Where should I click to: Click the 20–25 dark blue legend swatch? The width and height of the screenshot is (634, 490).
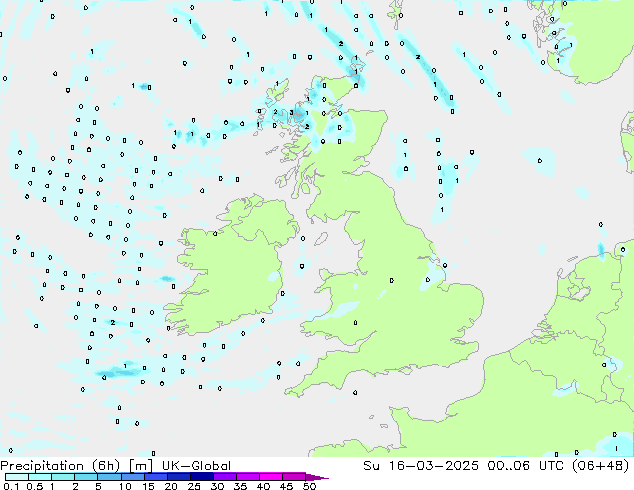pyautogui.click(x=178, y=477)
